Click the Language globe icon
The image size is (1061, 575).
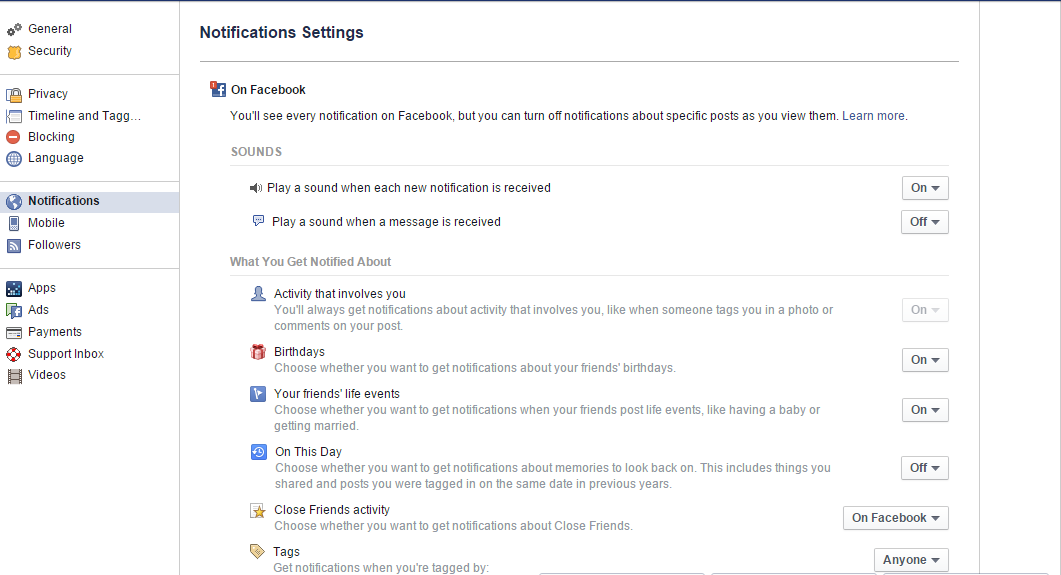click(x=14, y=158)
